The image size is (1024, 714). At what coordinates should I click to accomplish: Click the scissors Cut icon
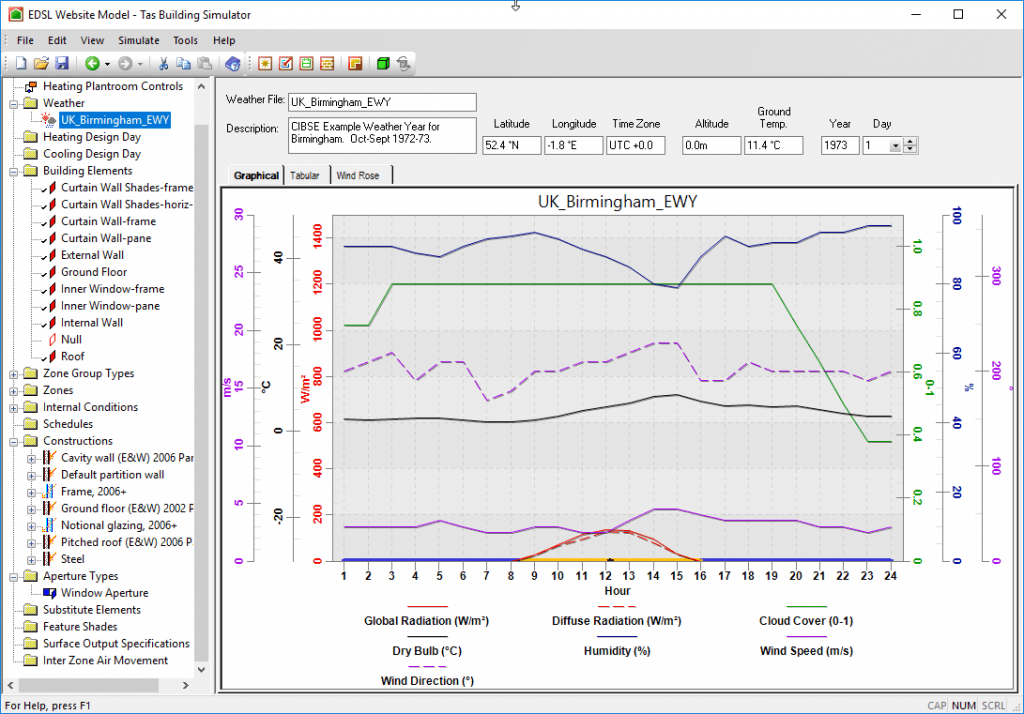click(163, 63)
